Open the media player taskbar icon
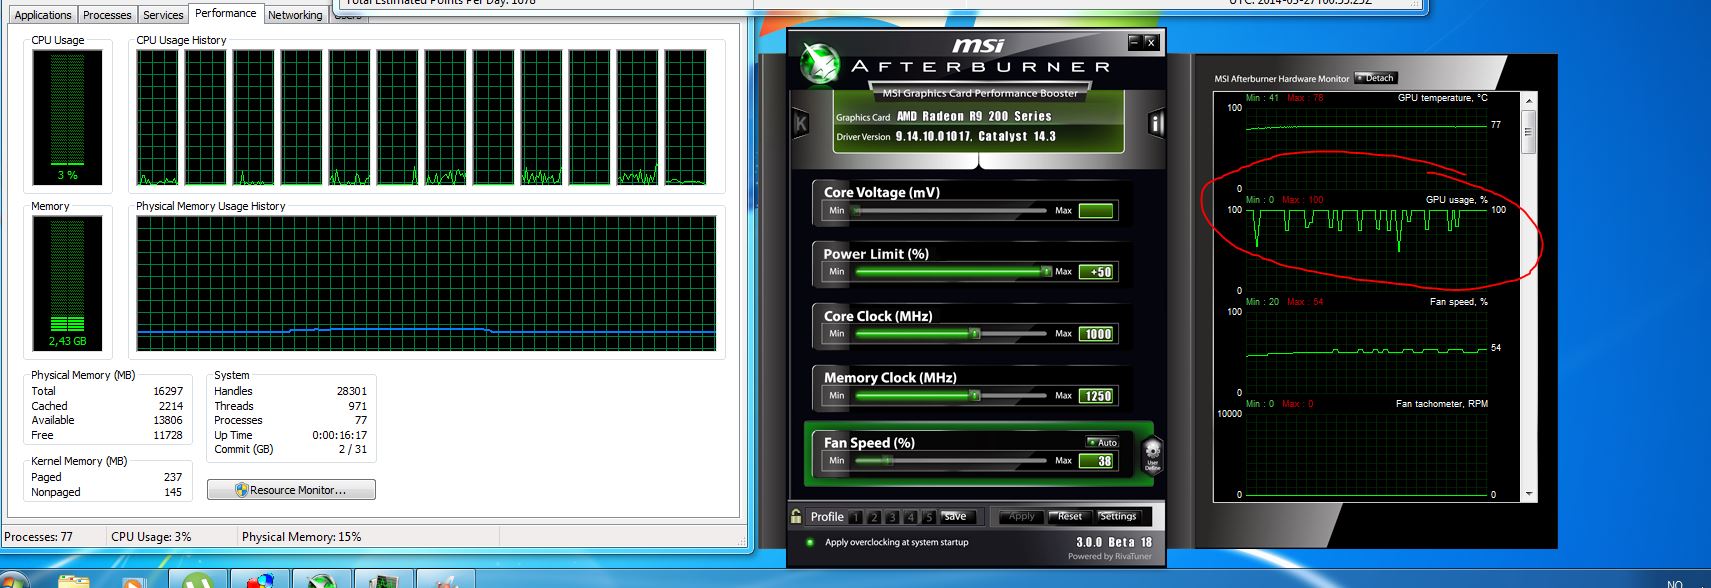 (133, 581)
